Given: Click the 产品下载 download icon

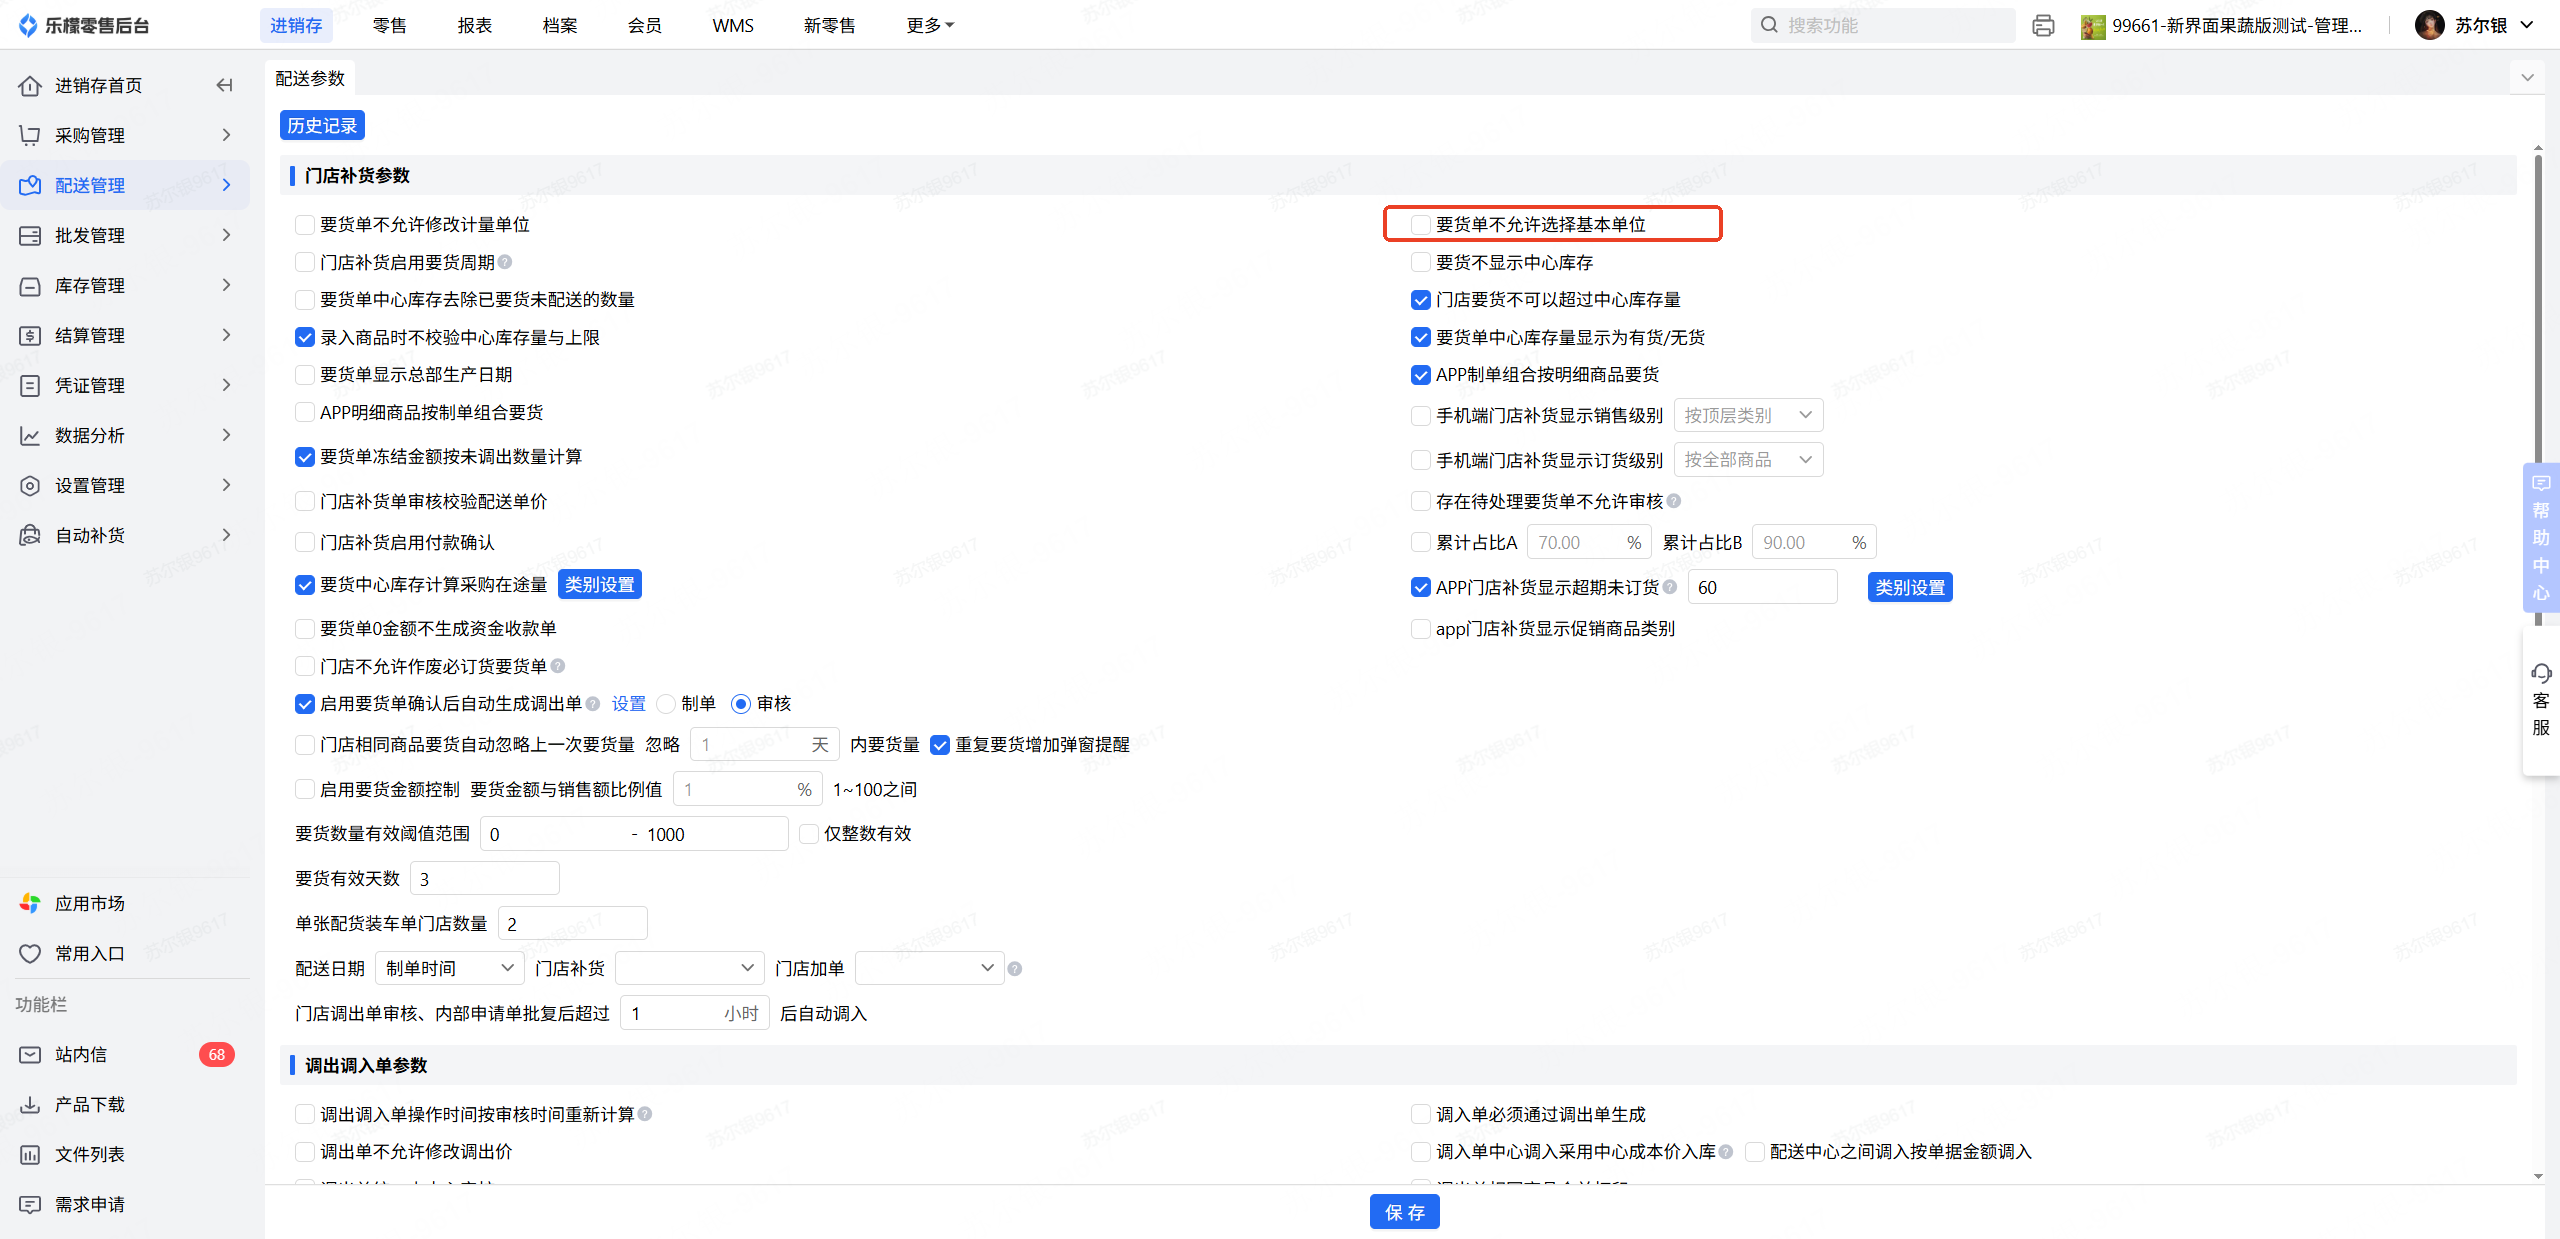Looking at the screenshot, I should pos(30,1104).
